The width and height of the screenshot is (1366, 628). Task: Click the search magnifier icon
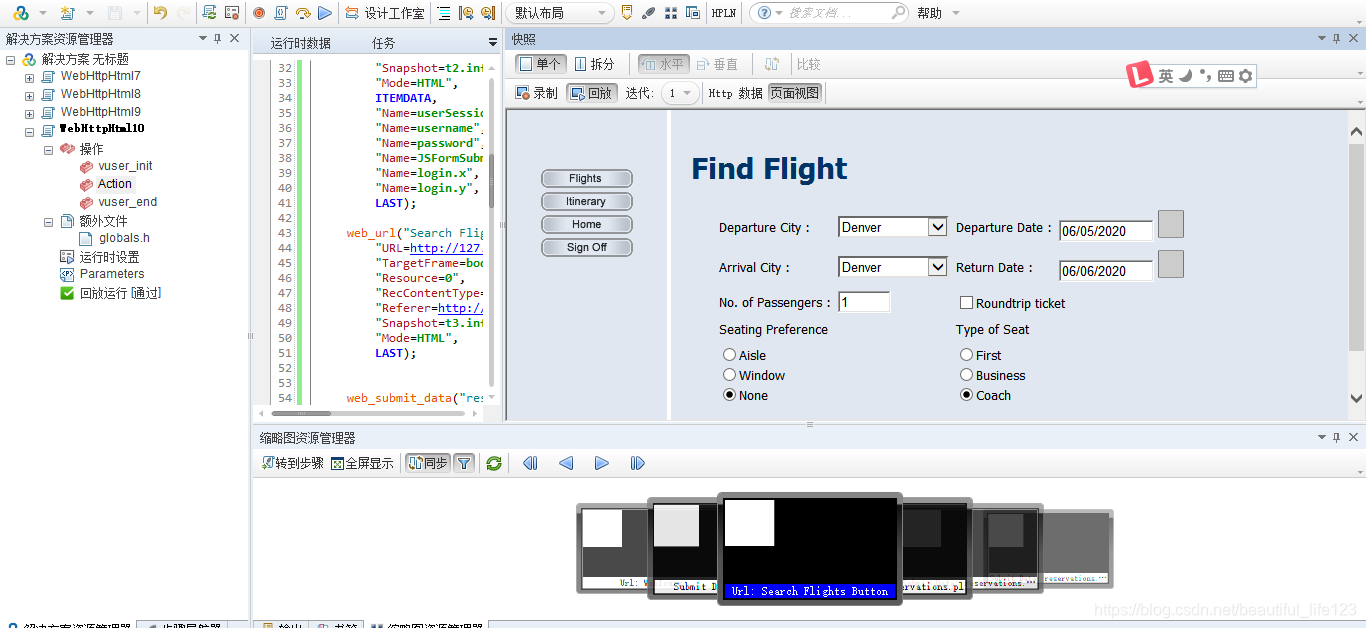click(x=897, y=13)
